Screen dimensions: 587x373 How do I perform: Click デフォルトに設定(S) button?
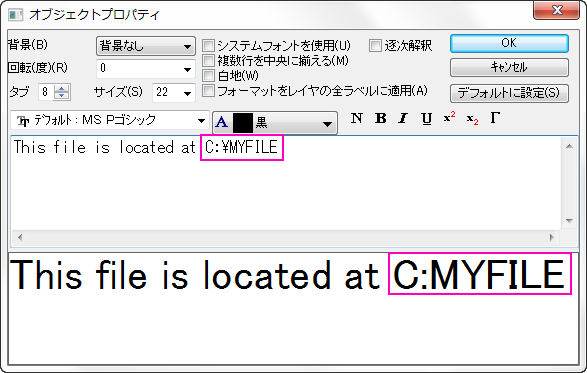coord(509,93)
